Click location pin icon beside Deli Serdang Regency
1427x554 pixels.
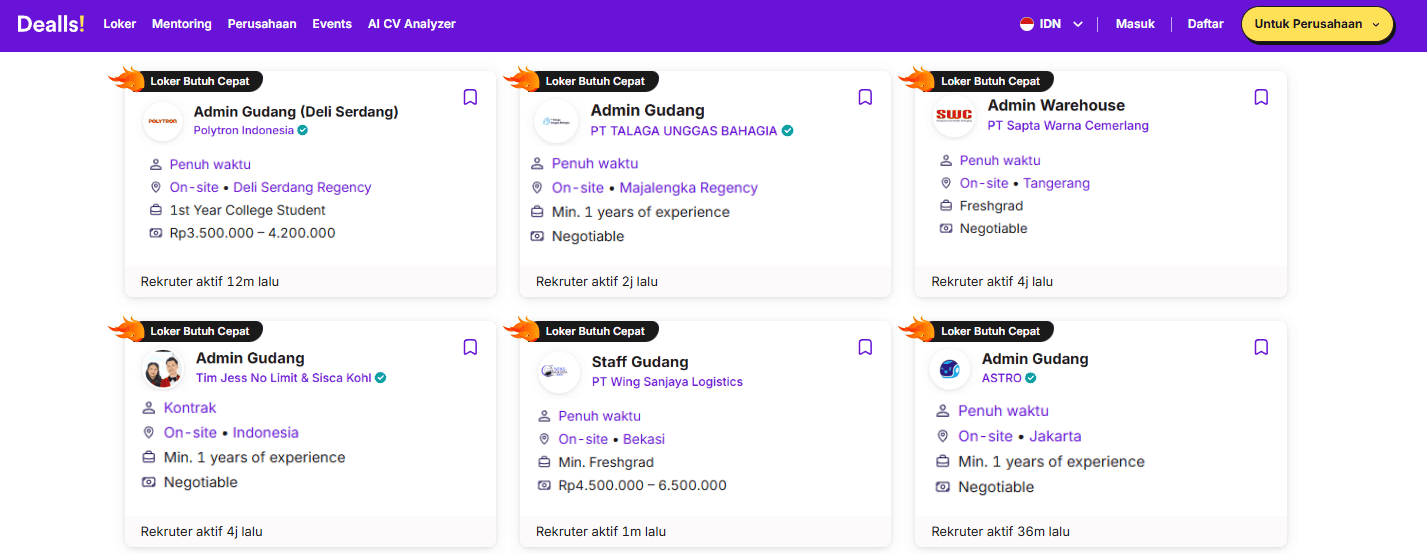156,187
